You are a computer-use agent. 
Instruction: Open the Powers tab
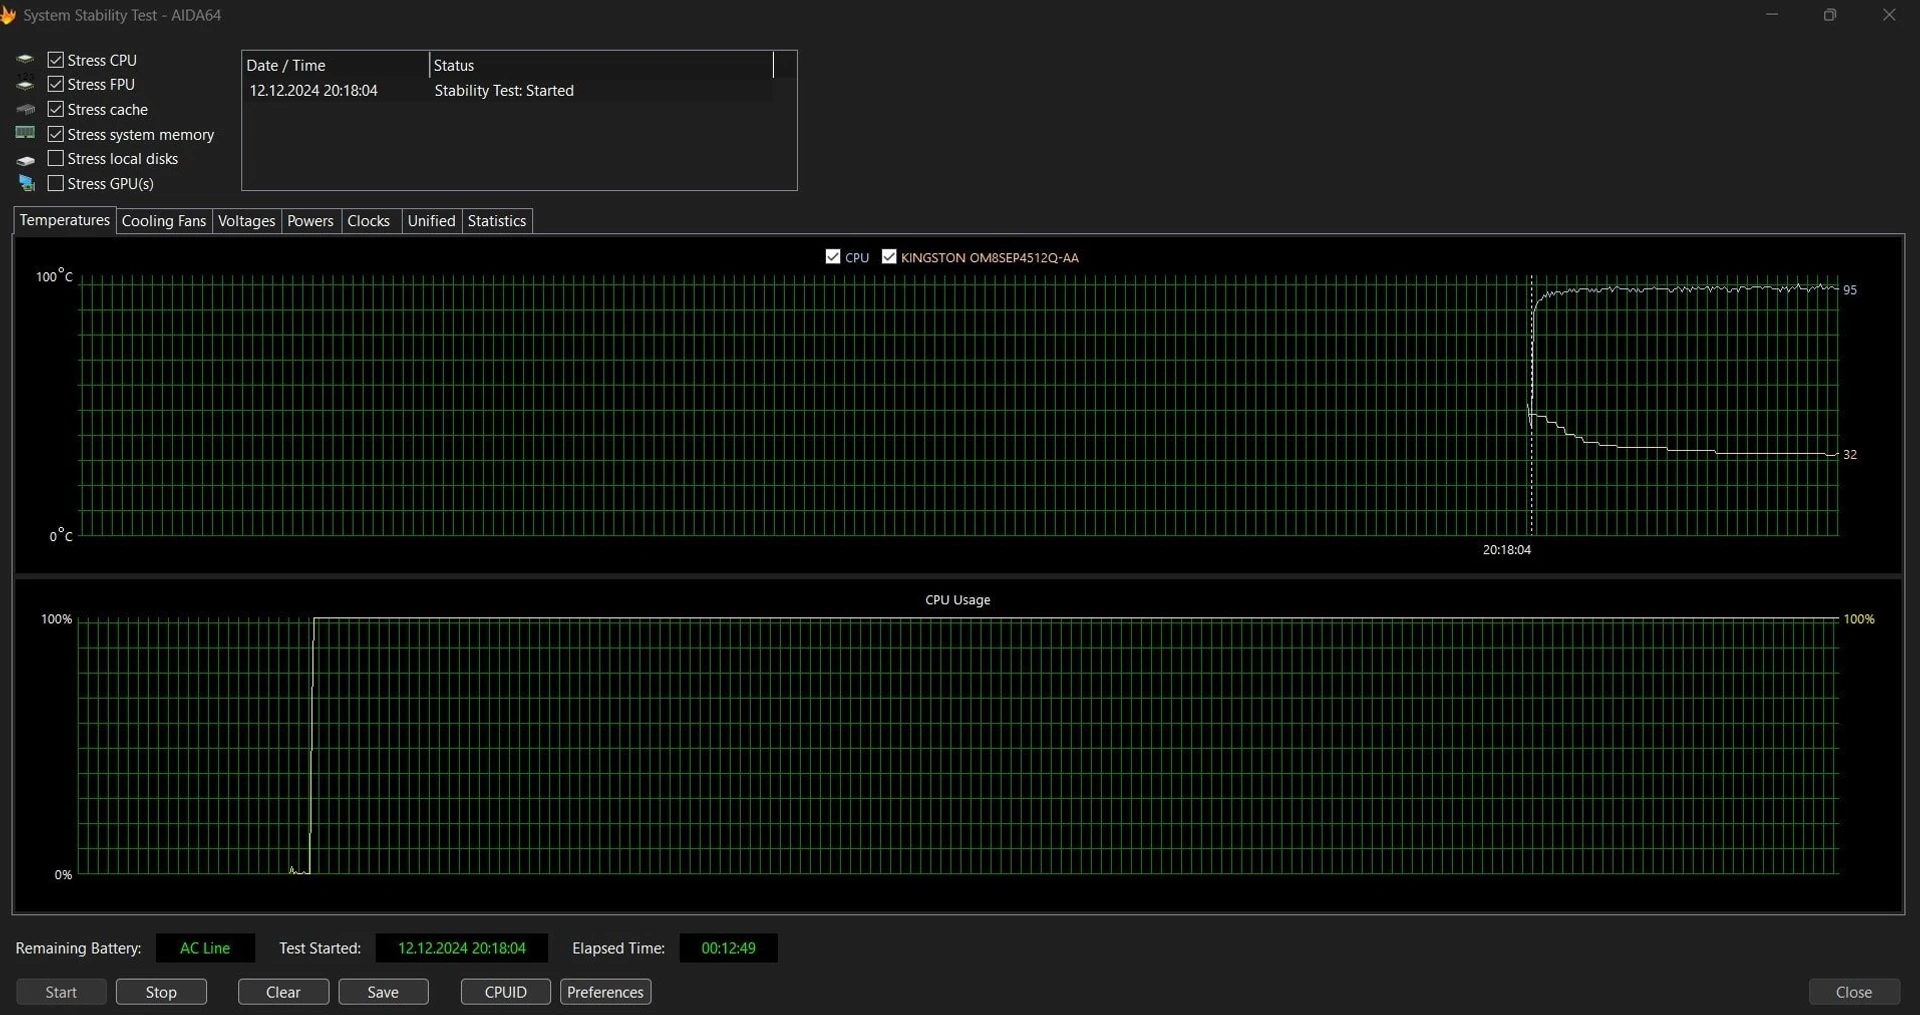[x=310, y=221]
